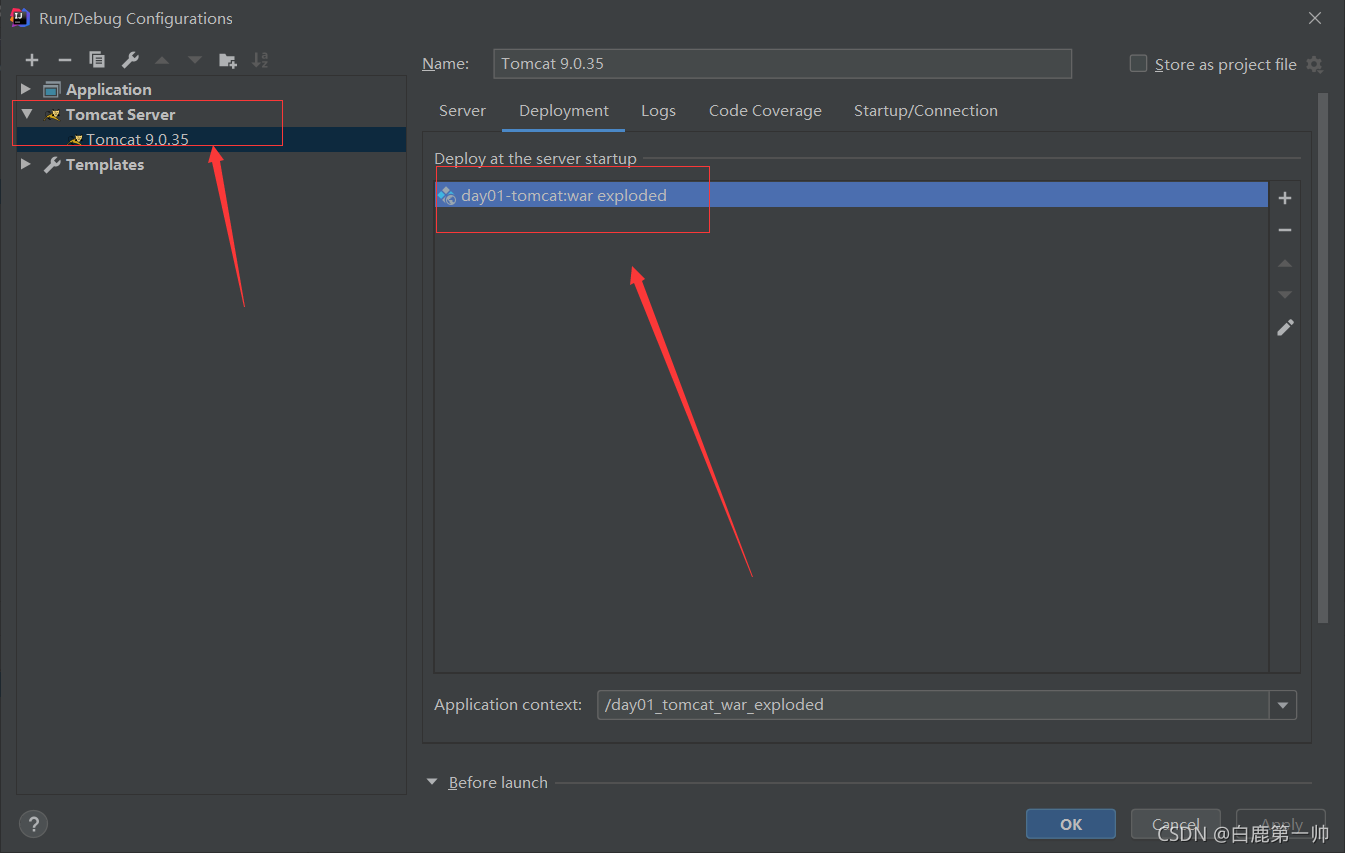Viewport: 1345px width, 853px height.
Task: Add new configuration with plus icon
Action: tap(32, 61)
